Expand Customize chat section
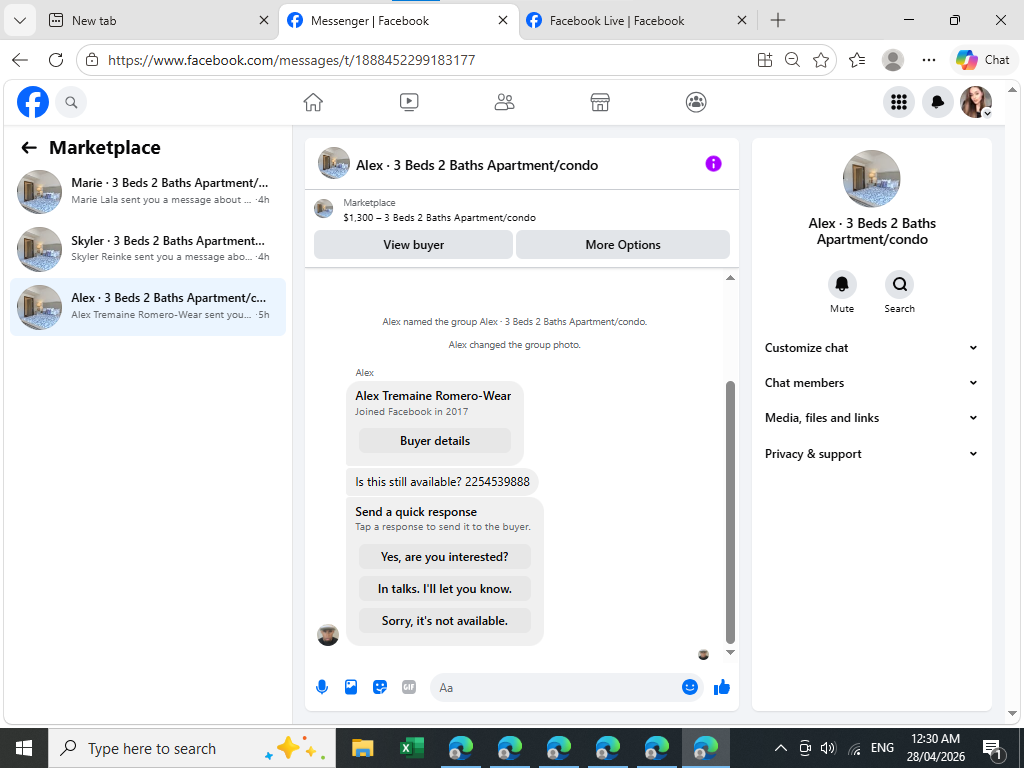 click(x=871, y=348)
